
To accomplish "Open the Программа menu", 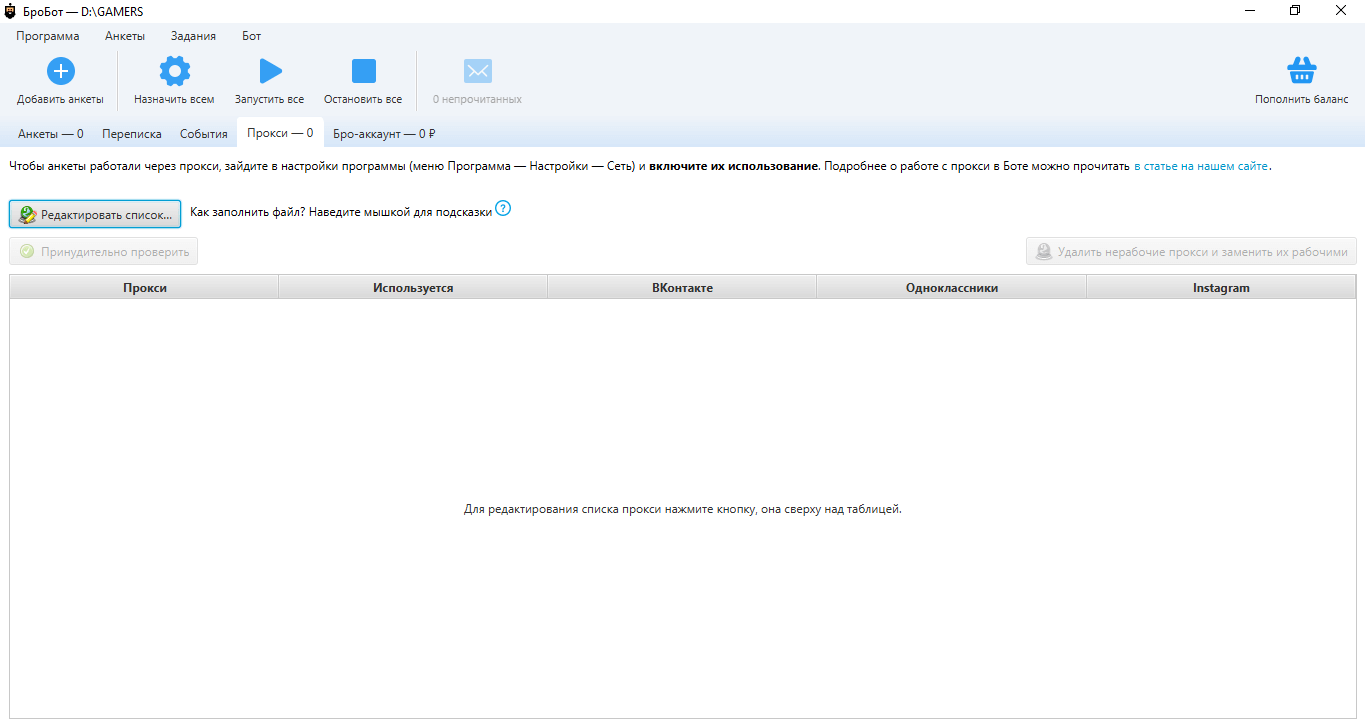I will 48,36.
